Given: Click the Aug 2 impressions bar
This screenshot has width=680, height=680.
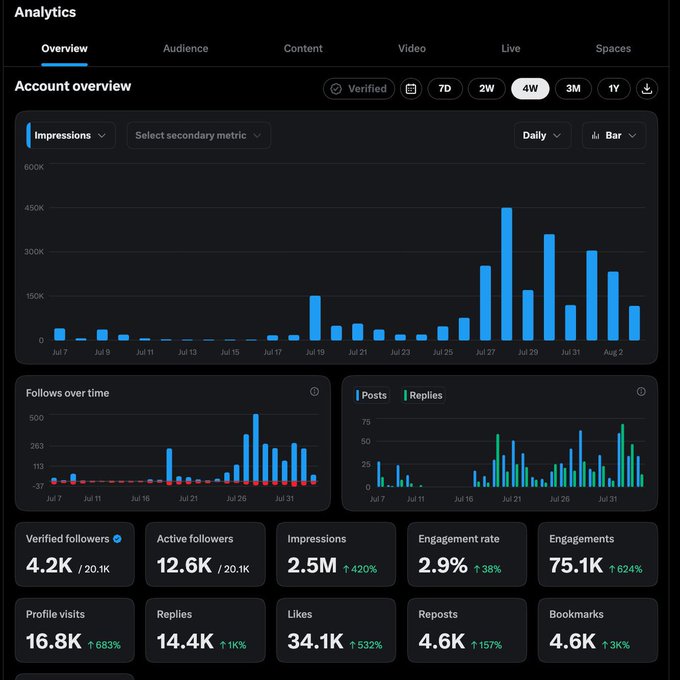Looking at the screenshot, I should 613,306.
